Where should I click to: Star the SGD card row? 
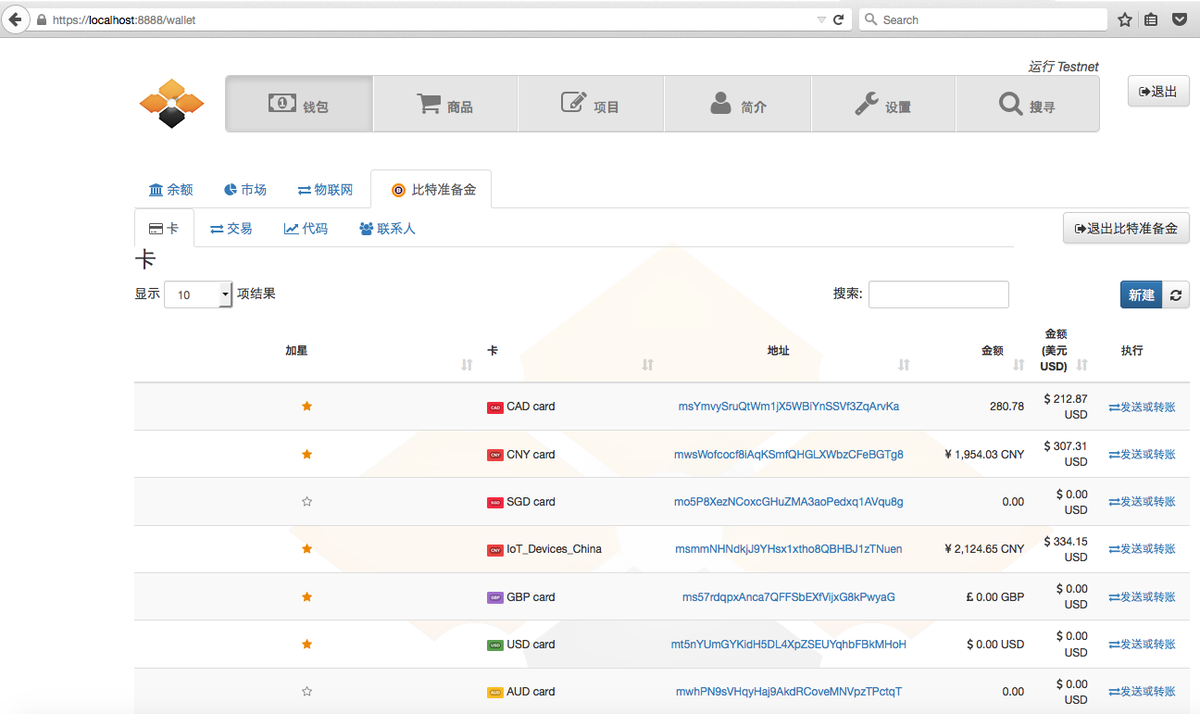coord(307,501)
